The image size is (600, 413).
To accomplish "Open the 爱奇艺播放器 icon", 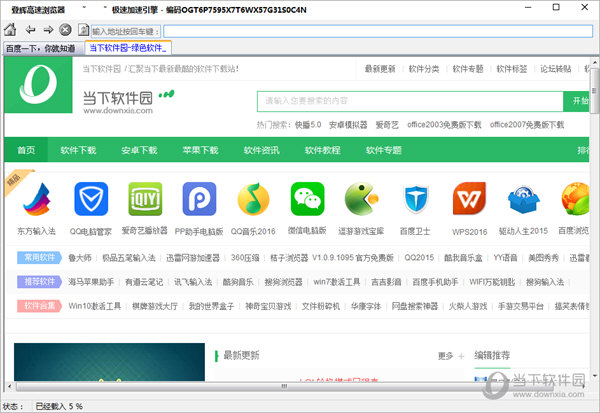I will click(145, 199).
